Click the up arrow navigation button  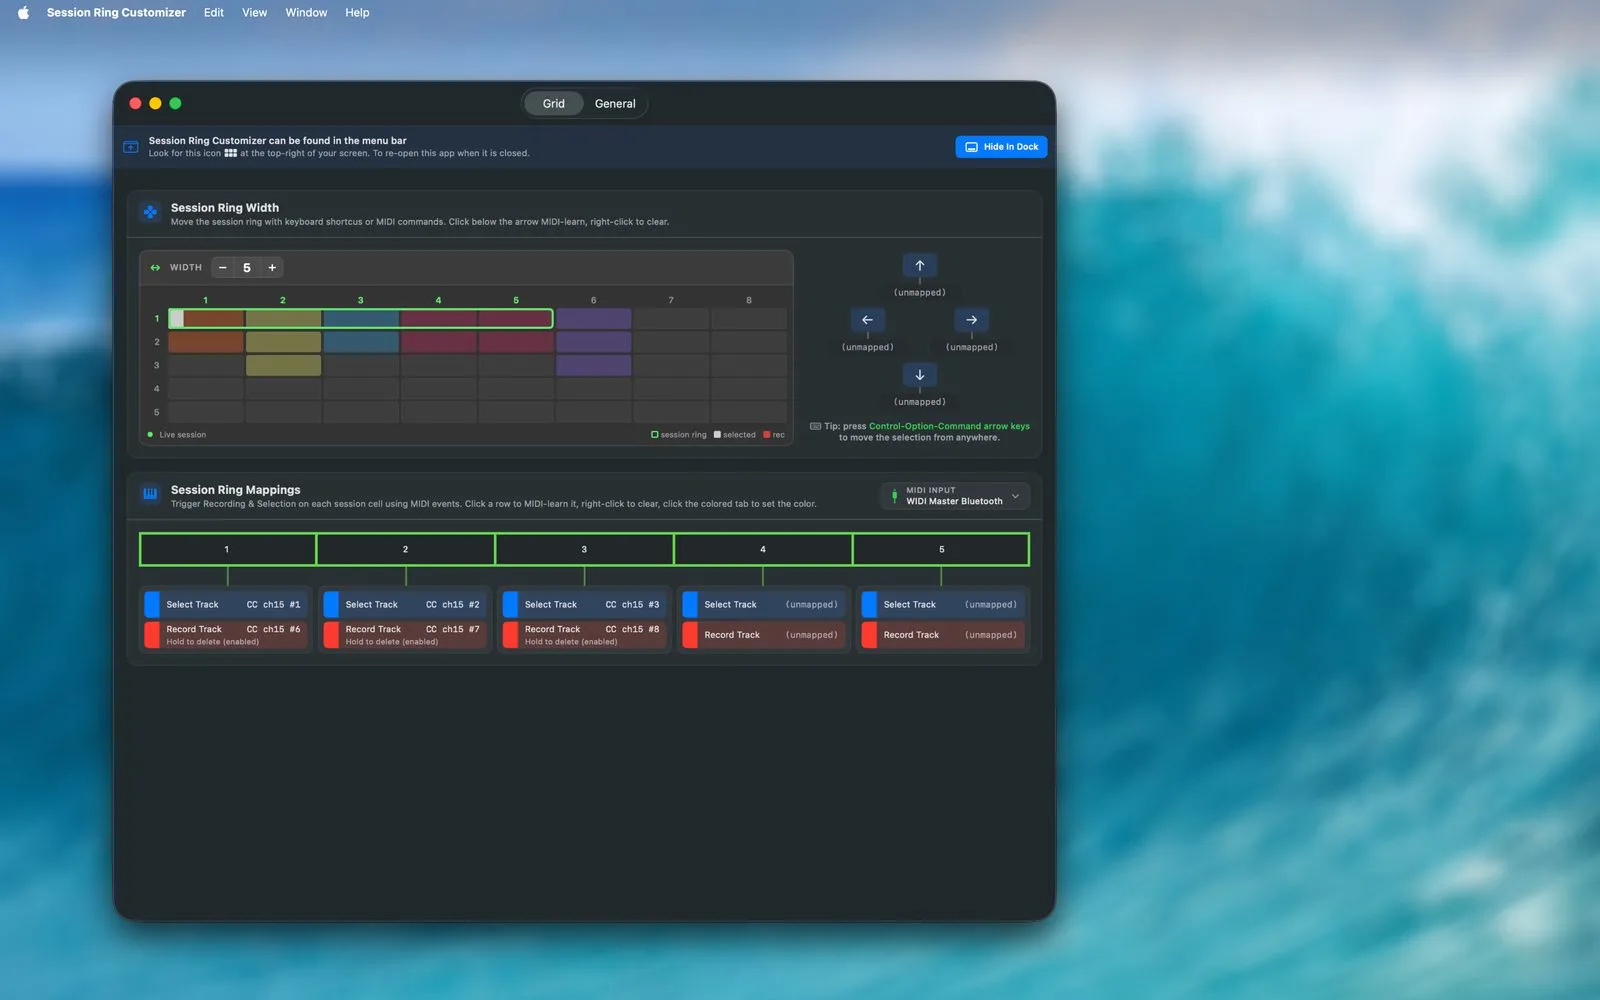919,265
